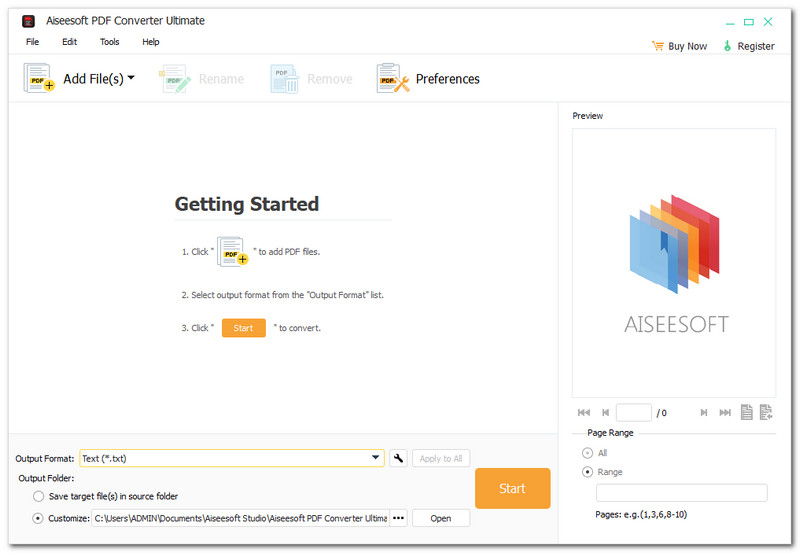Viewport: 800px width, 553px height.
Task: Select the Customize output folder option
Action: coord(39,518)
